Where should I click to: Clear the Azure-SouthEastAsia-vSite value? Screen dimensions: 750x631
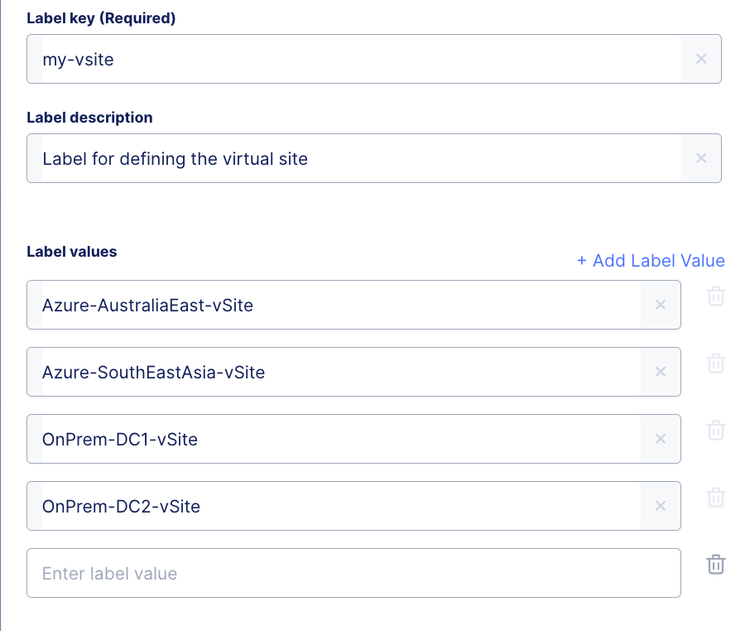pyautogui.click(x=660, y=372)
